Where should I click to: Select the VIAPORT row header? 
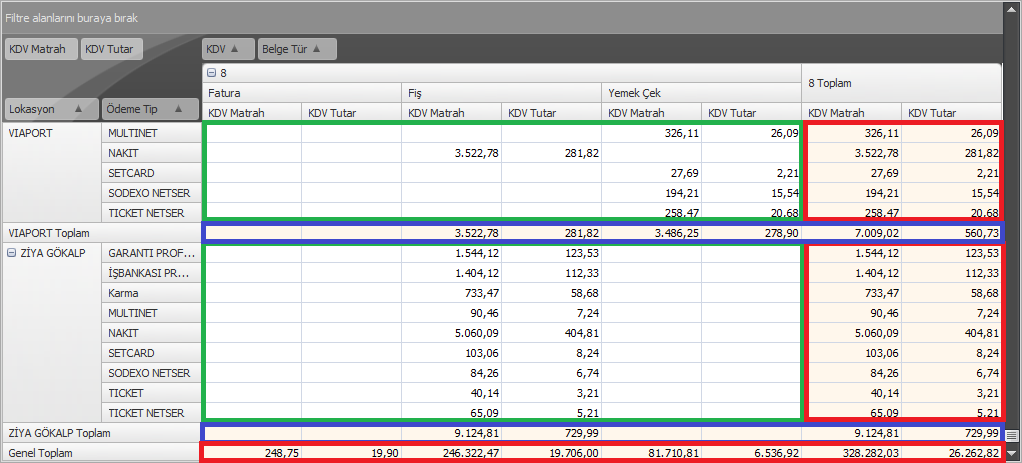[x=50, y=133]
